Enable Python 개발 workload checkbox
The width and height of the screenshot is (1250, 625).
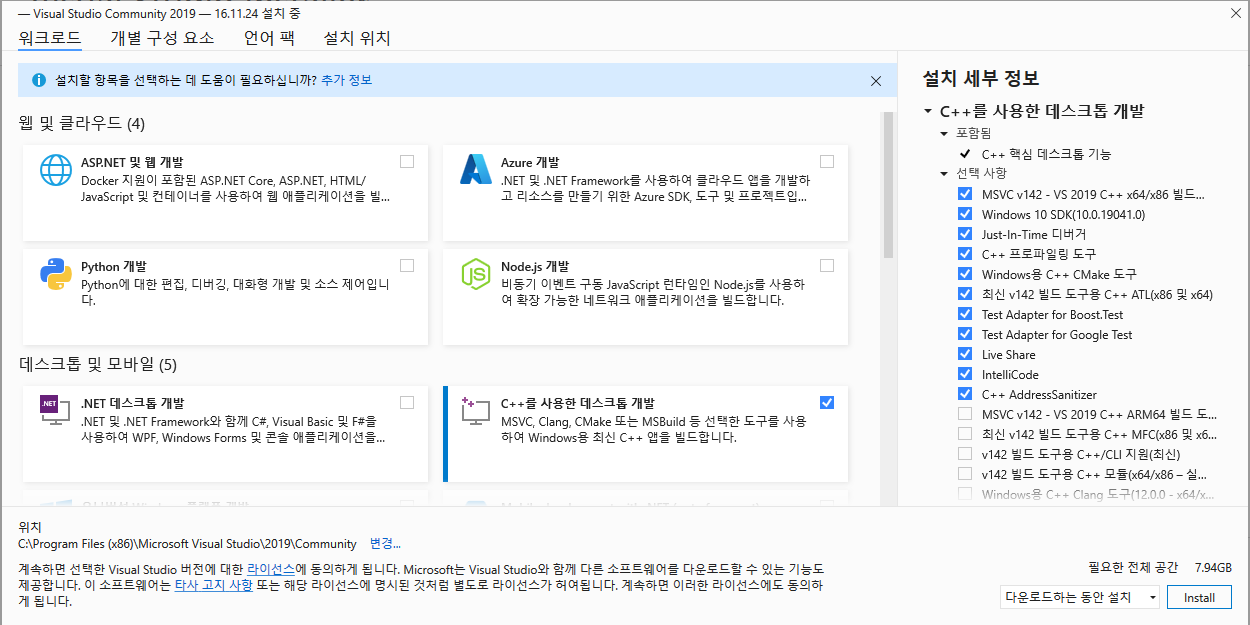pos(407,266)
